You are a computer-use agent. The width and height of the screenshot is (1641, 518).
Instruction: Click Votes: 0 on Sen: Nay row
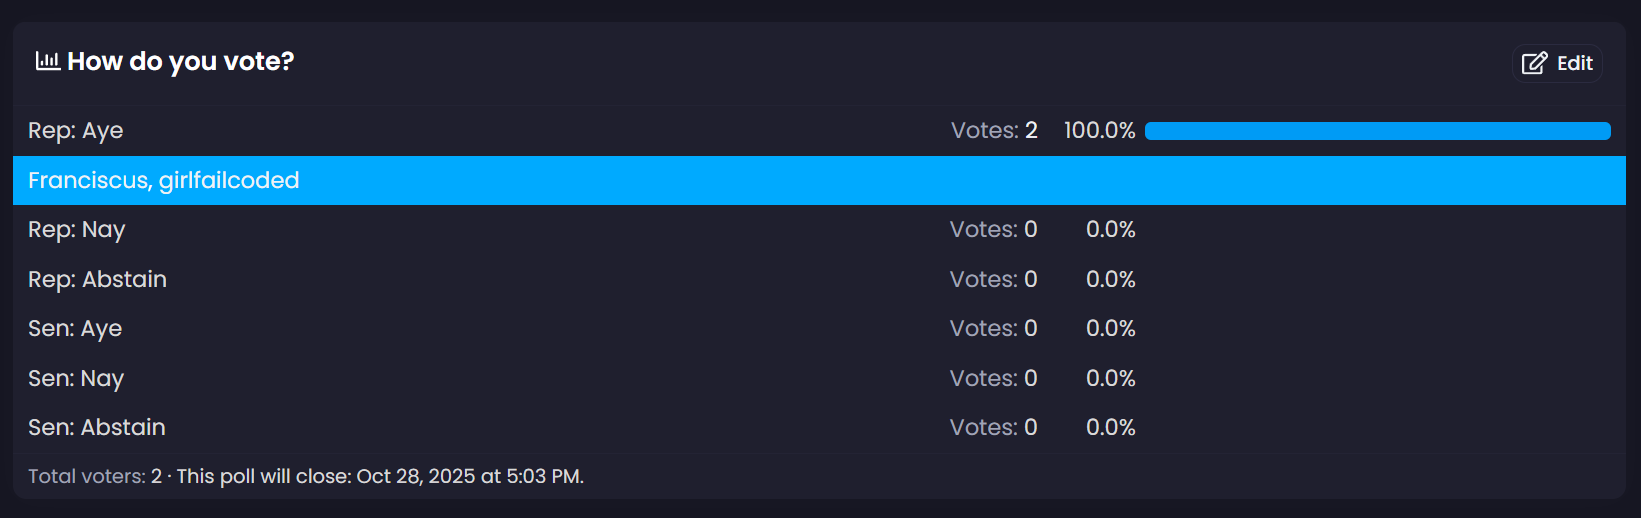point(993,378)
